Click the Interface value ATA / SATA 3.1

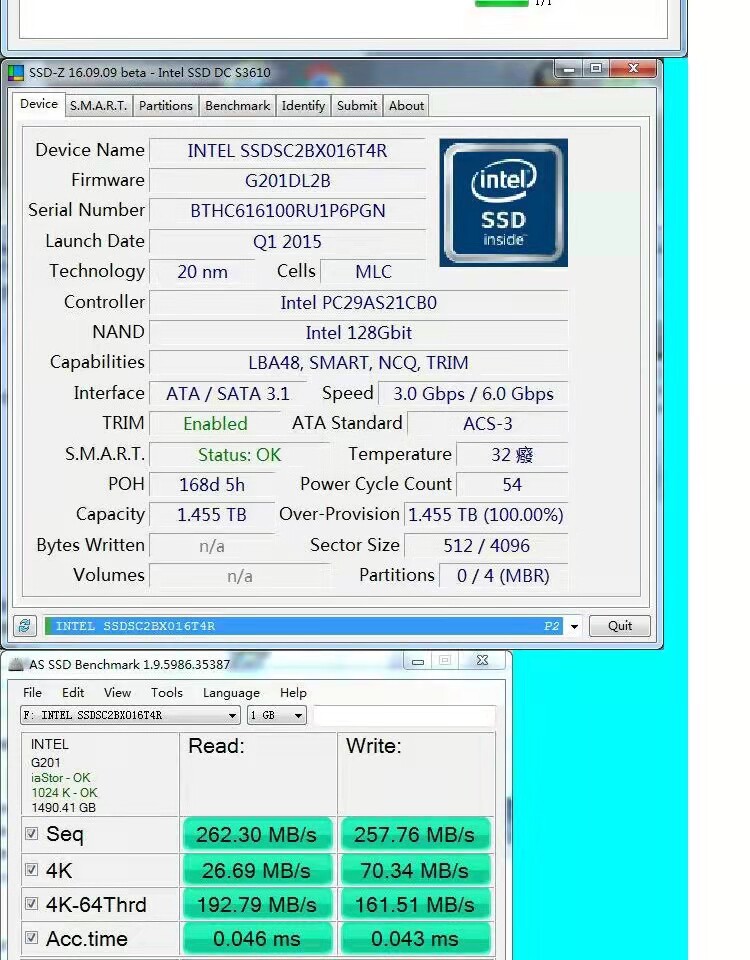(228, 393)
